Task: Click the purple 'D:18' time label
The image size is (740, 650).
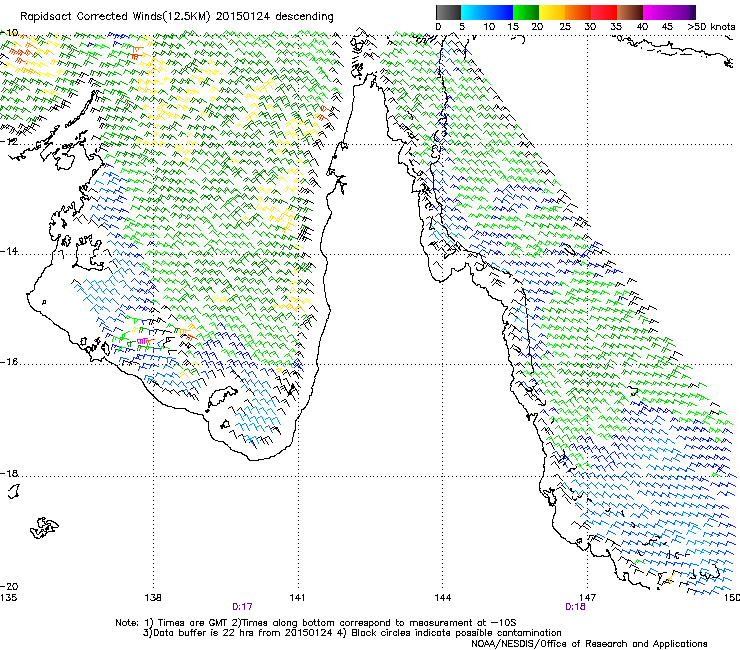Action: click(575, 607)
